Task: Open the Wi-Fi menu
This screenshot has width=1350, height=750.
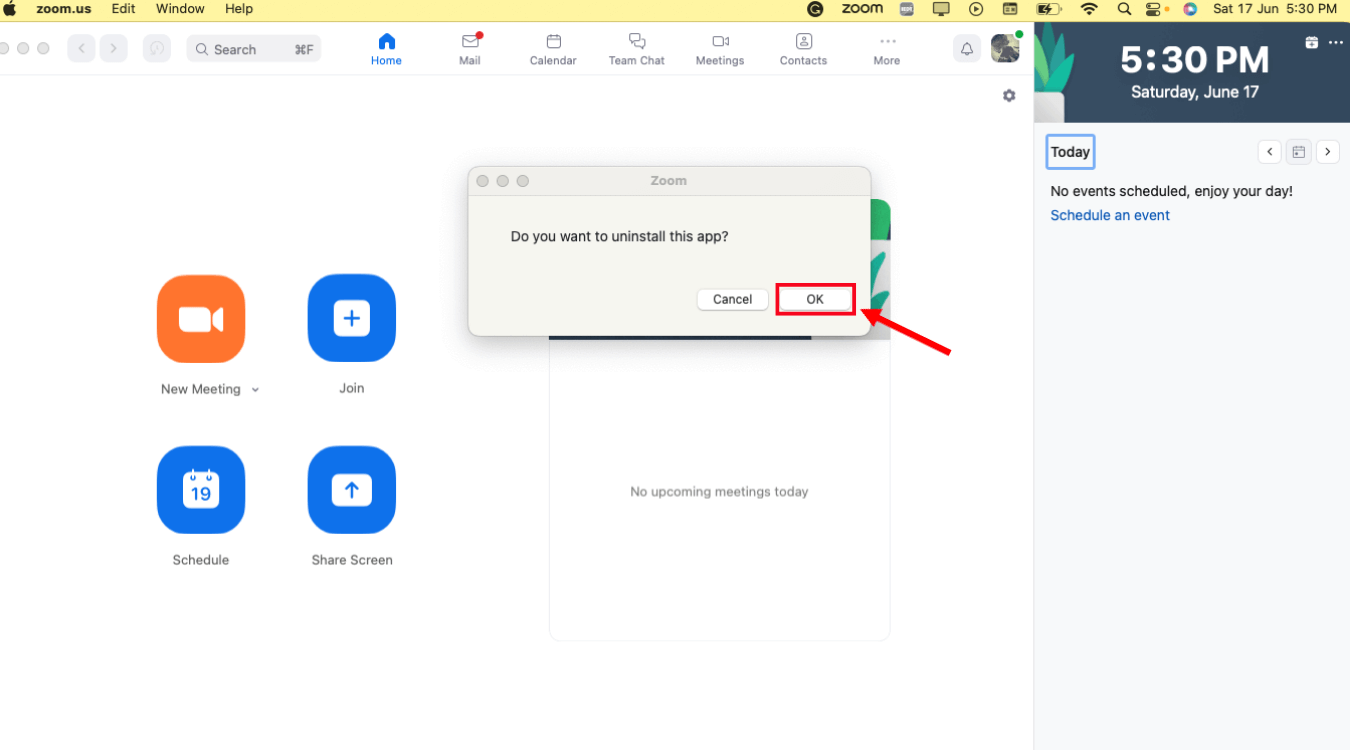Action: click(1090, 9)
